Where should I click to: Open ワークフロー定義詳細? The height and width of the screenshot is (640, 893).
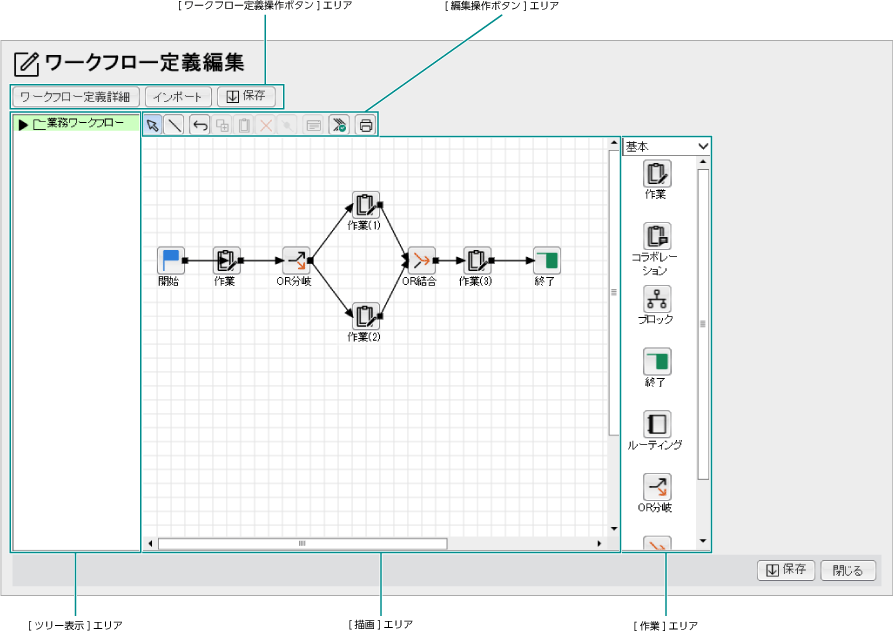click(75, 97)
